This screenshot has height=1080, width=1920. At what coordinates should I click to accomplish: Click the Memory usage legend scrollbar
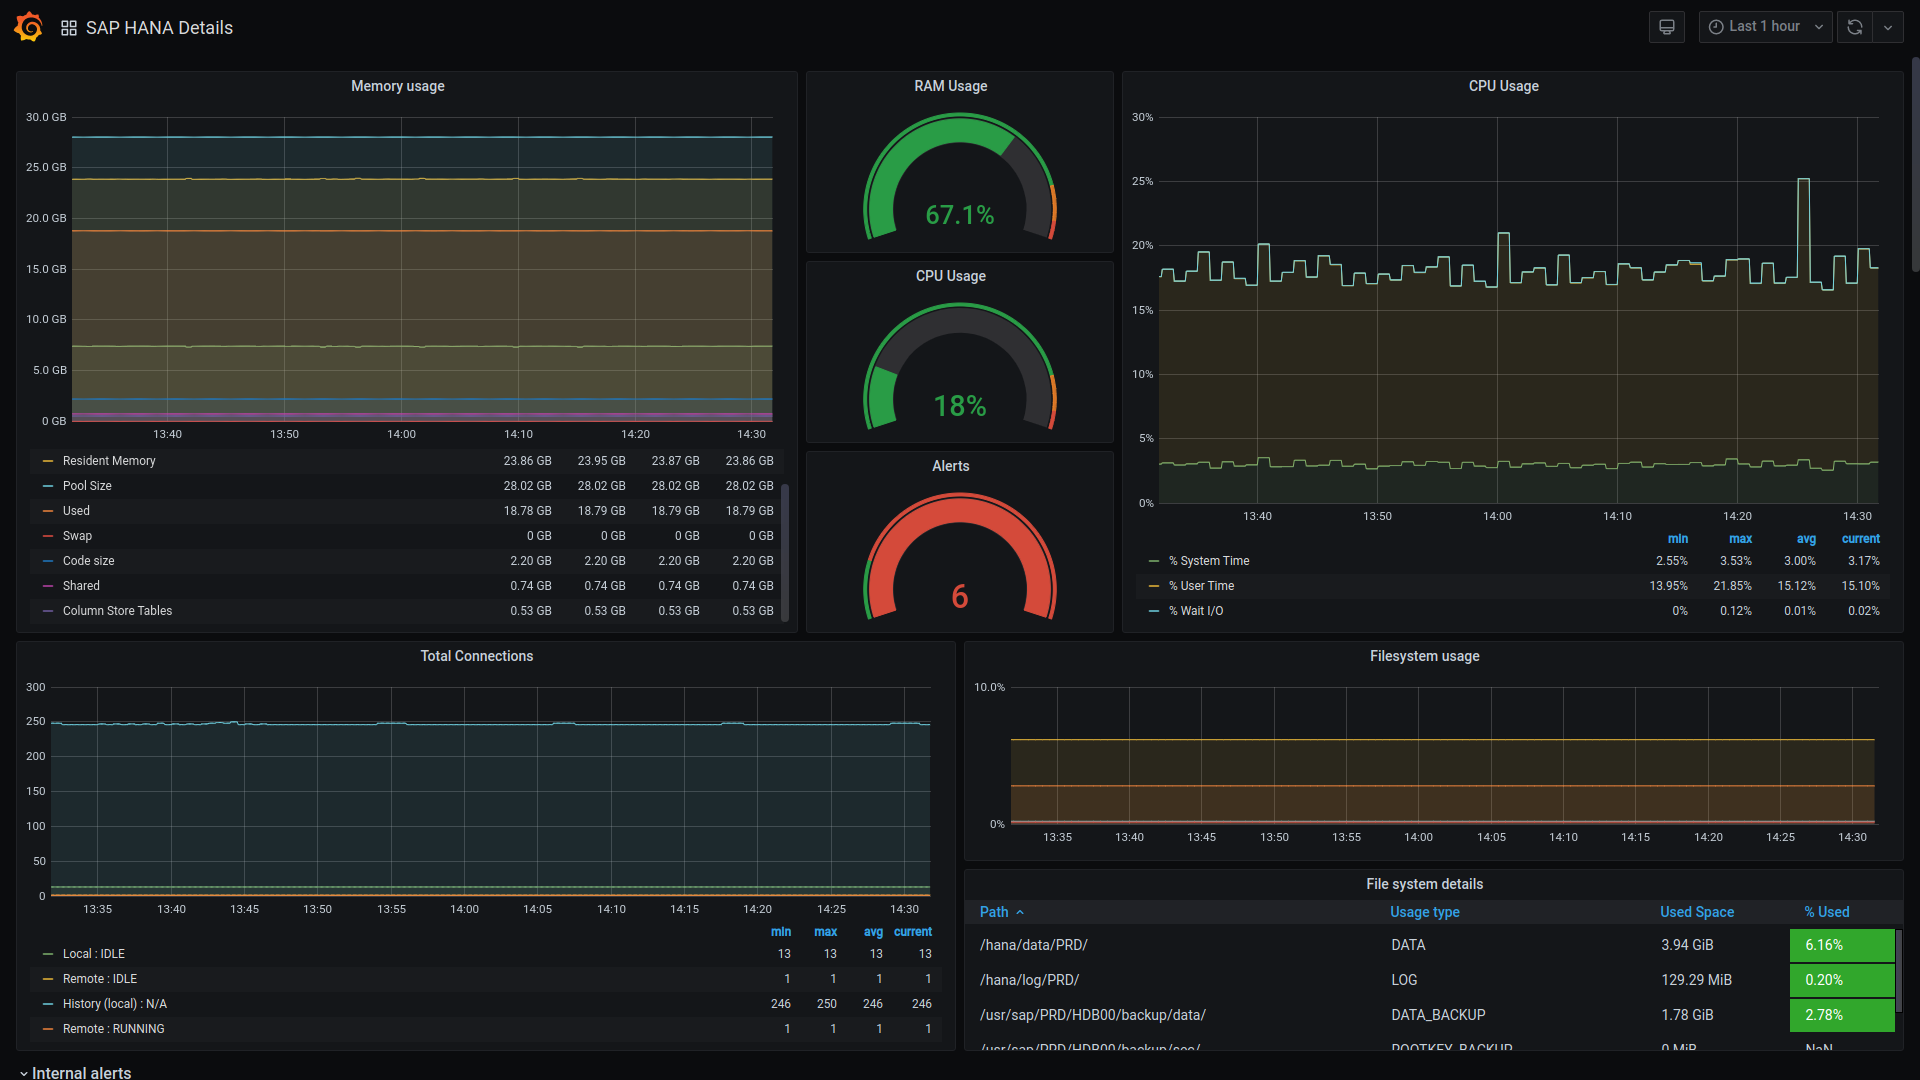pos(785,550)
